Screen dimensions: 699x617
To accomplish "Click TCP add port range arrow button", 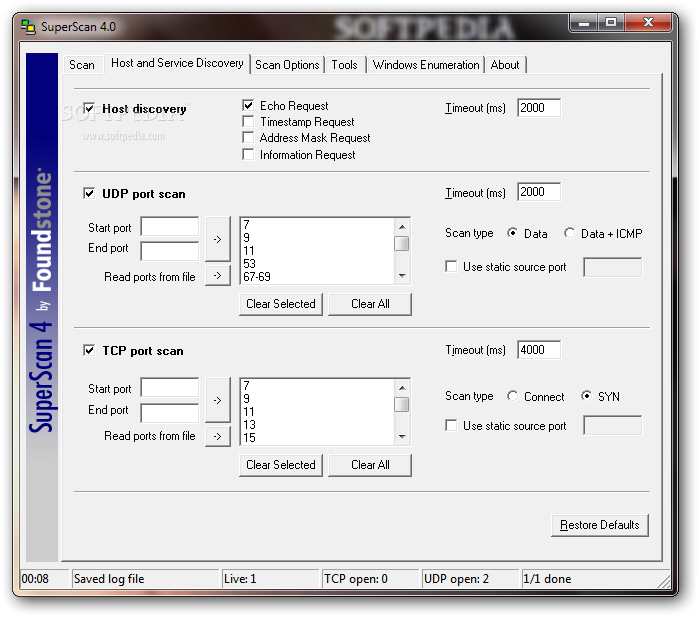I will pyautogui.click(x=218, y=400).
